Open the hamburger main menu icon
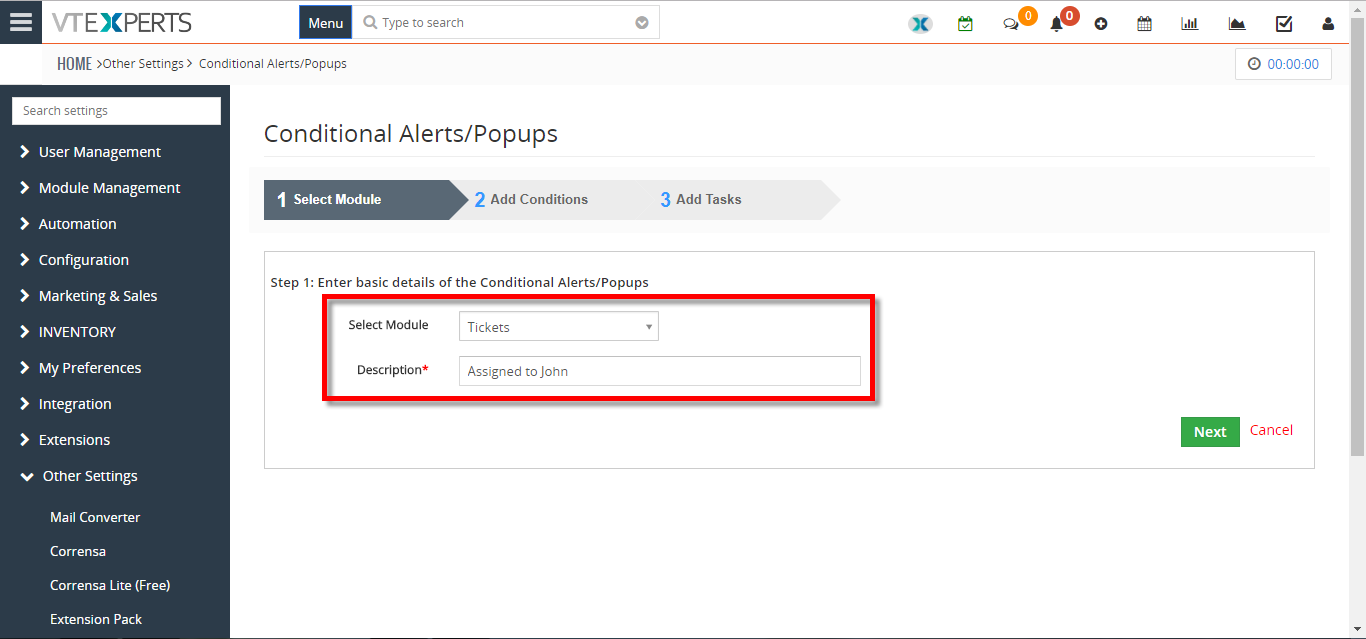The image size is (1366, 639). tap(21, 22)
